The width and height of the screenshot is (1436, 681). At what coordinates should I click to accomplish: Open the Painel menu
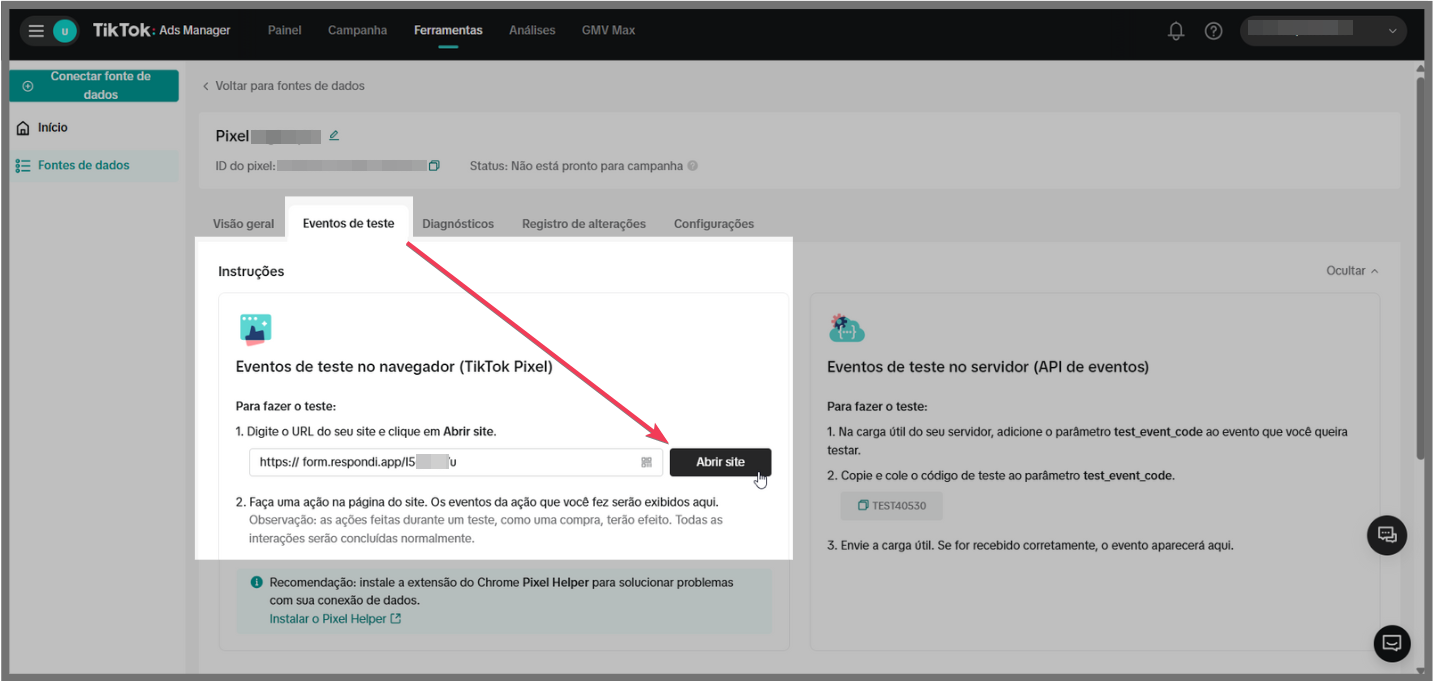[x=285, y=30]
